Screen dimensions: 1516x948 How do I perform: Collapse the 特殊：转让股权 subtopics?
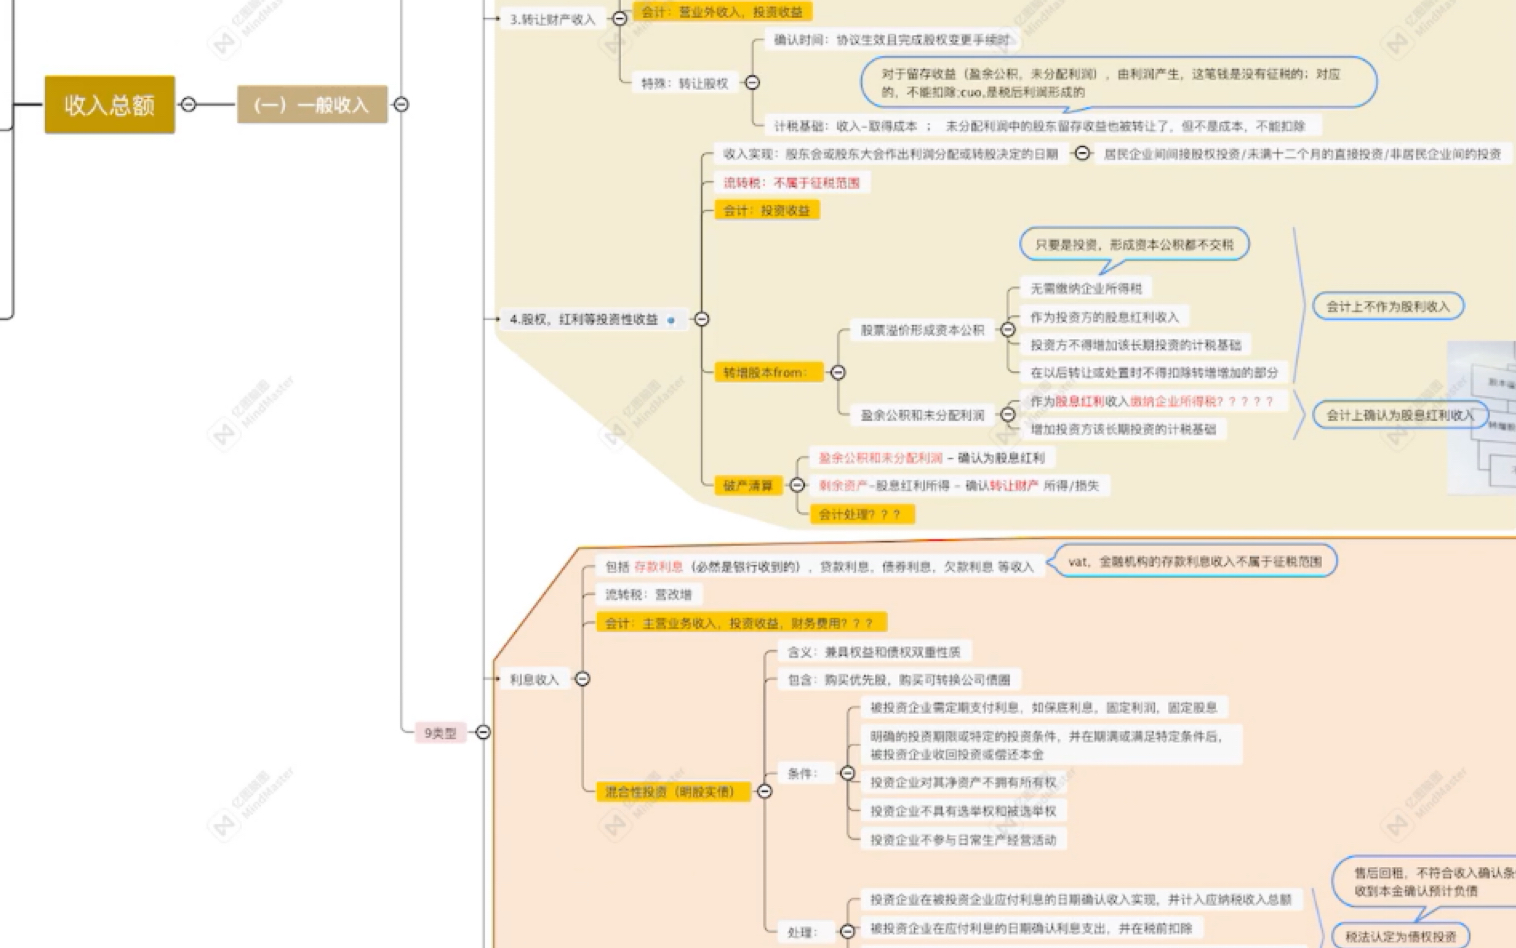point(752,83)
